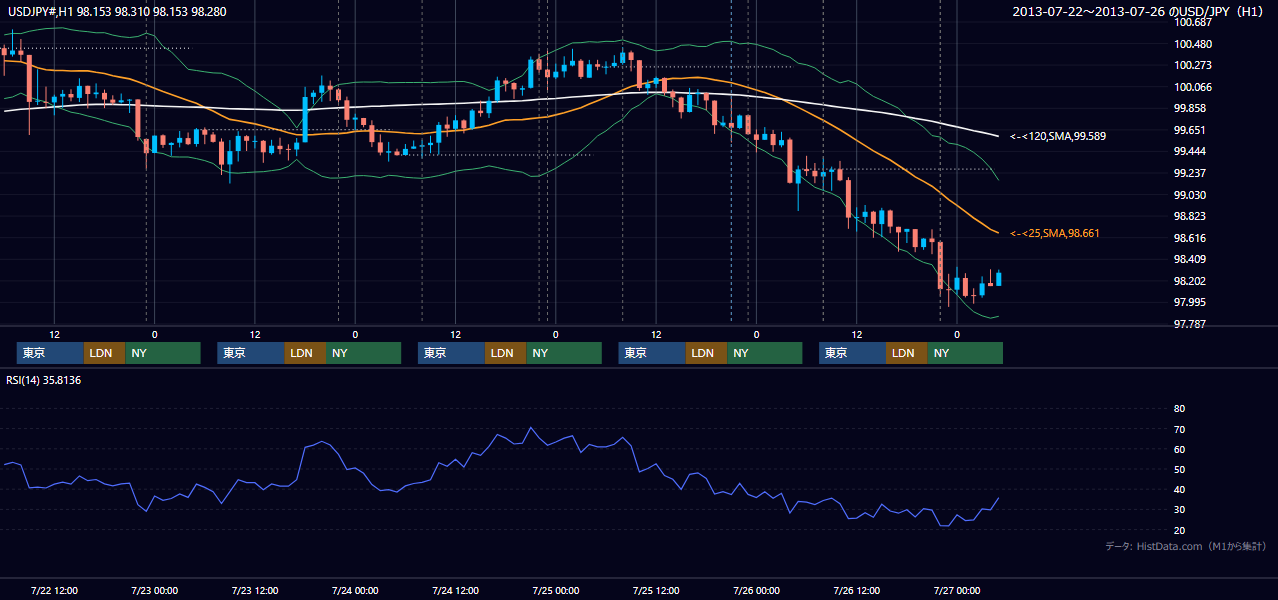Click the RSI(14) 35.8136 indicator label
The height and width of the screenshot is (600, 1278).
point(44,380)
